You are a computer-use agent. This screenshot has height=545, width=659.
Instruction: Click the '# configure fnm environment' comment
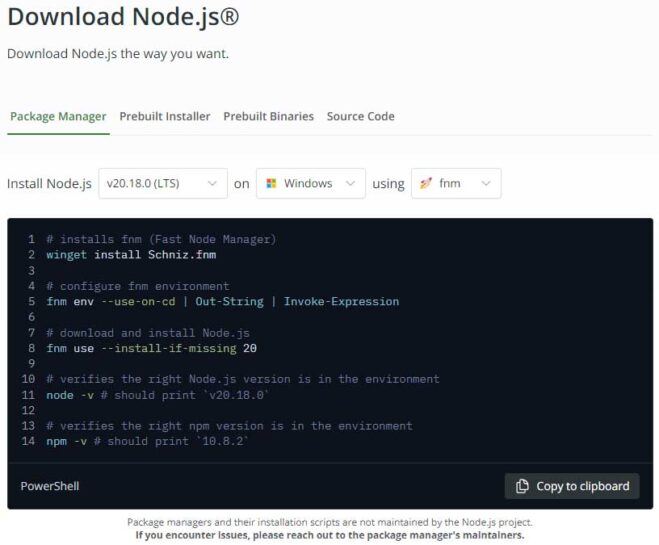(138, 287)
